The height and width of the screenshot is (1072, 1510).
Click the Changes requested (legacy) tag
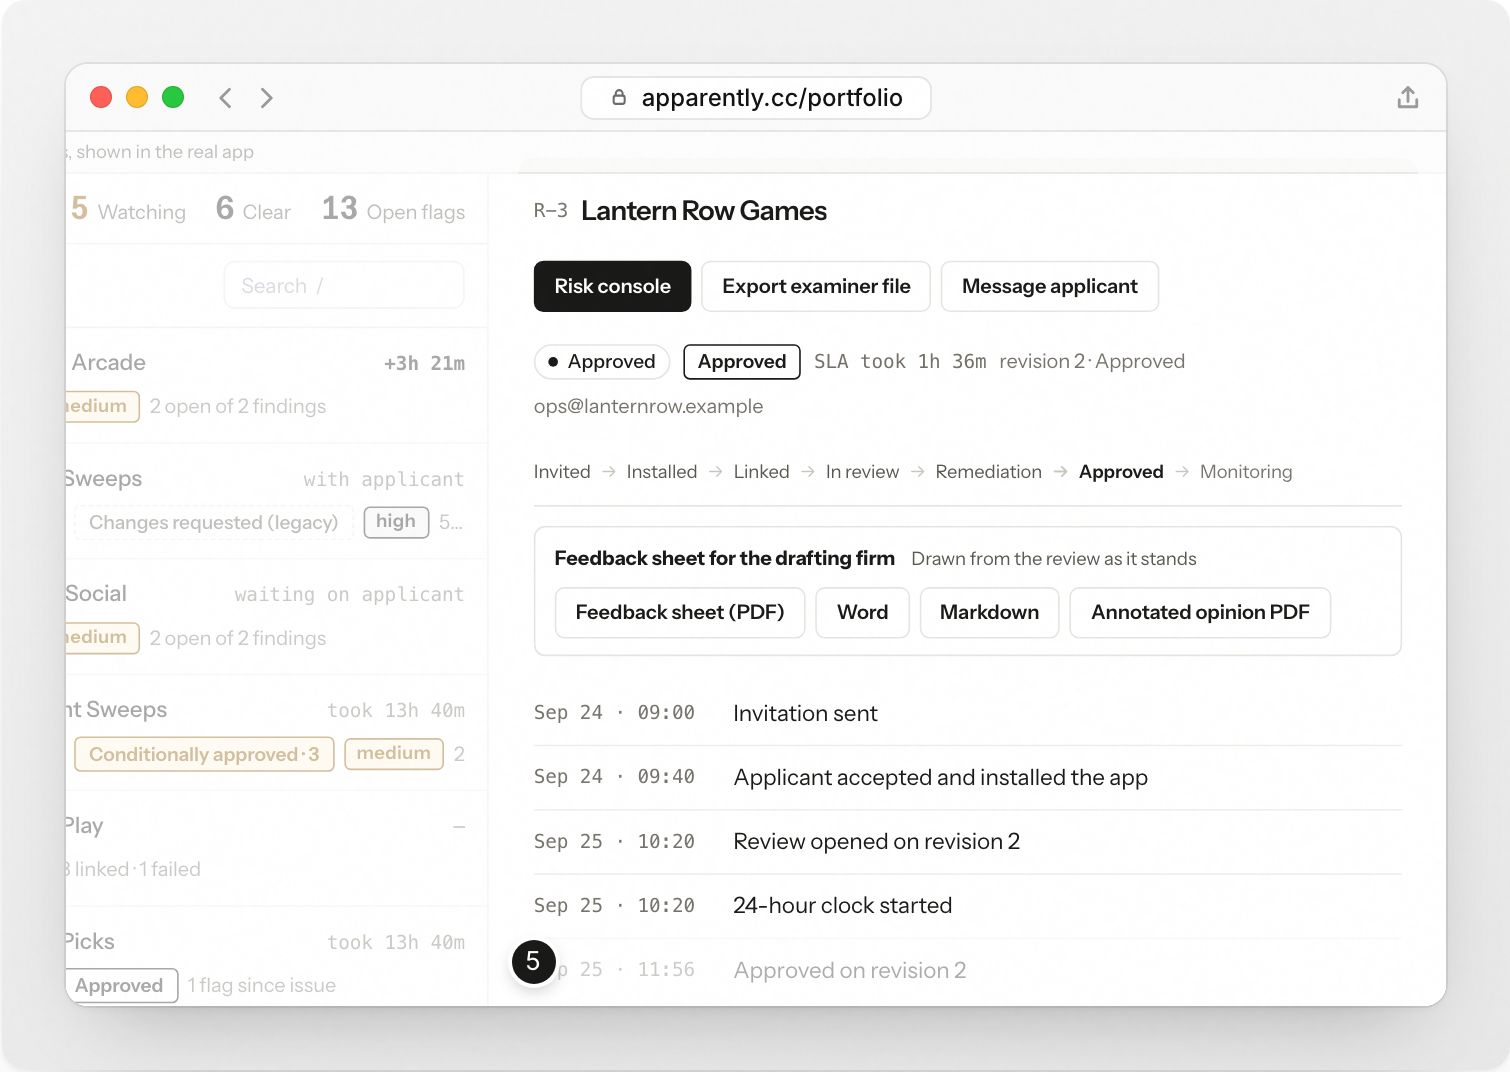(213, 523)
